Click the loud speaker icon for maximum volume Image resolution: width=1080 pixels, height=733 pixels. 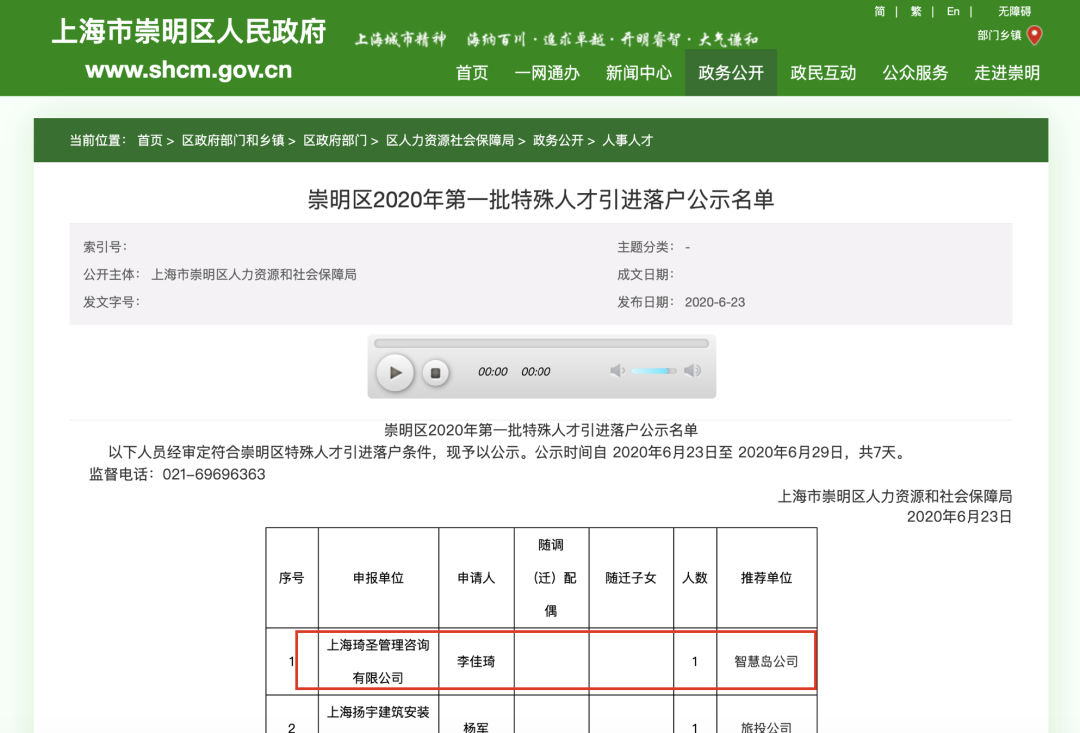[692, 371]
